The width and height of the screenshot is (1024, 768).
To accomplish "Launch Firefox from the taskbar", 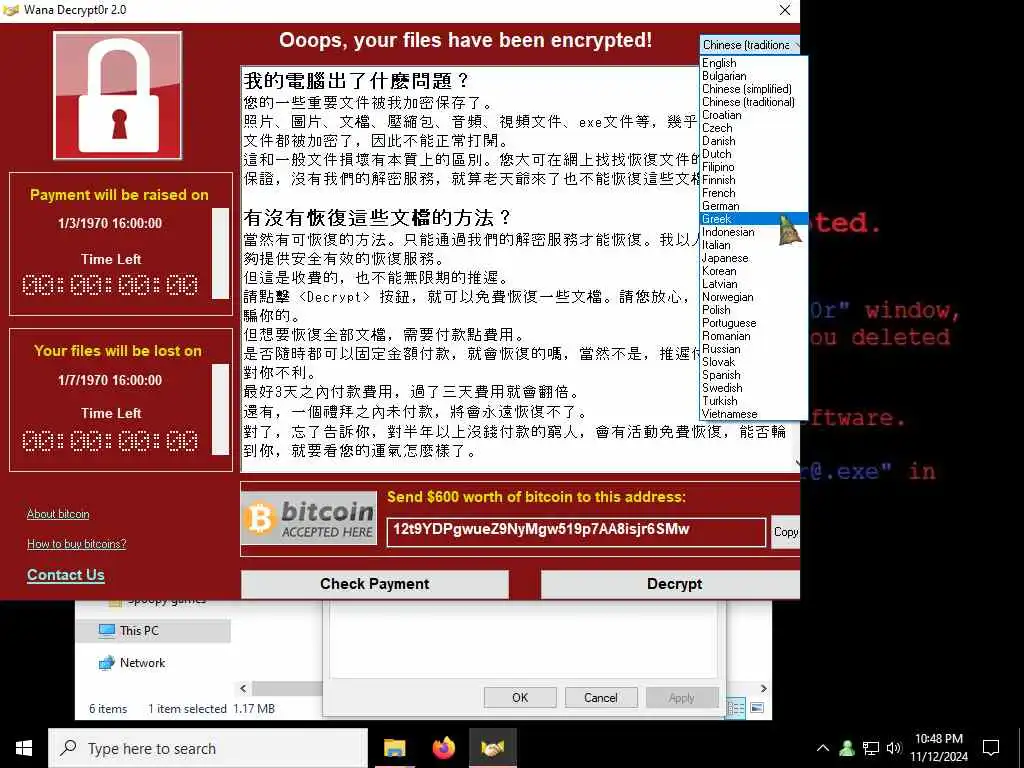I will click(443, 748).
